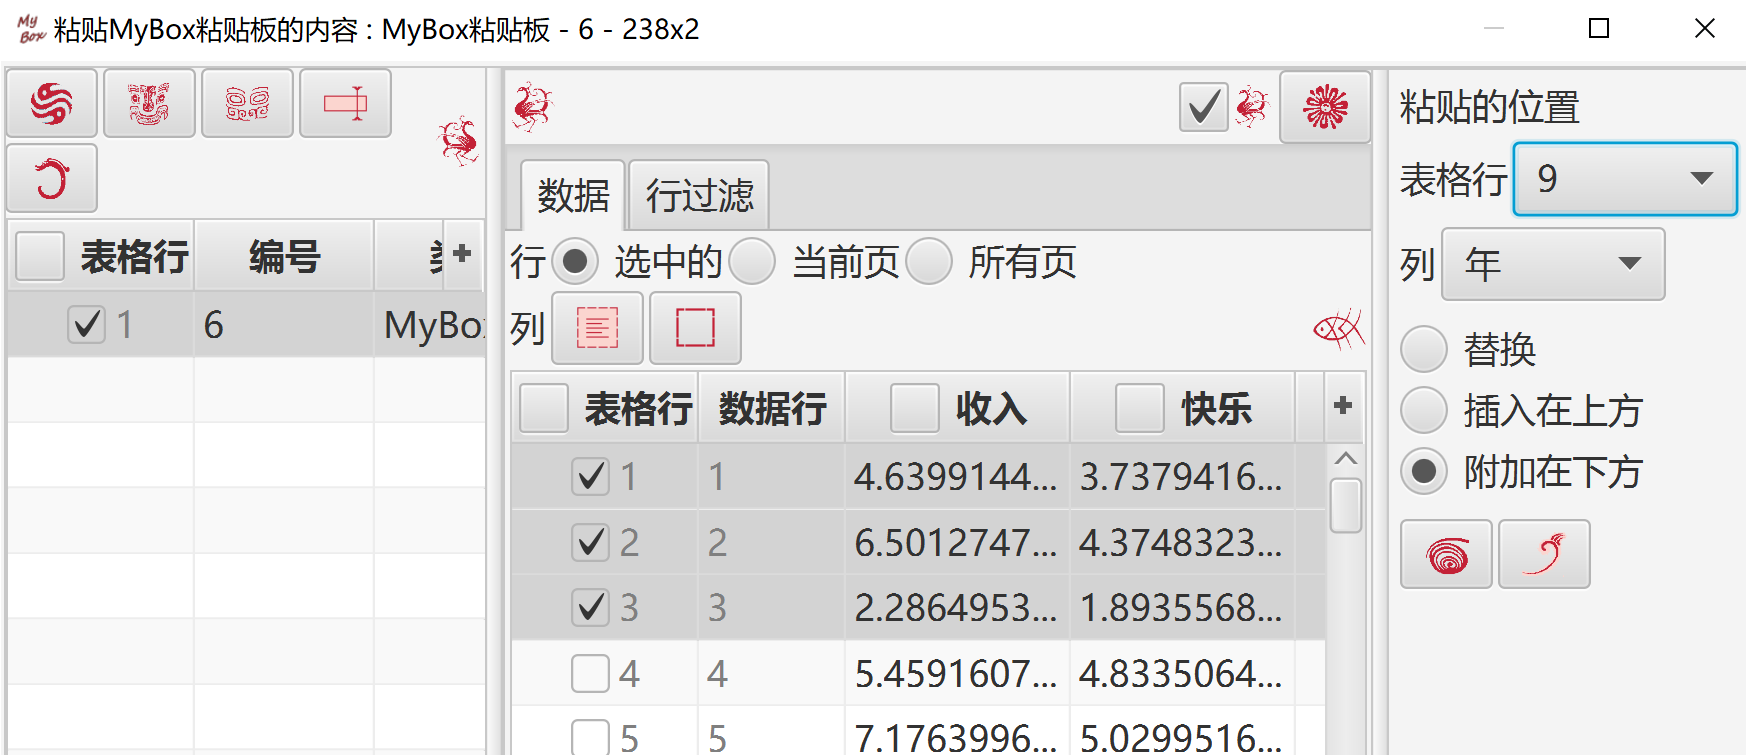
Task: Click the select no columns icon button
Action: click(695, 328)
